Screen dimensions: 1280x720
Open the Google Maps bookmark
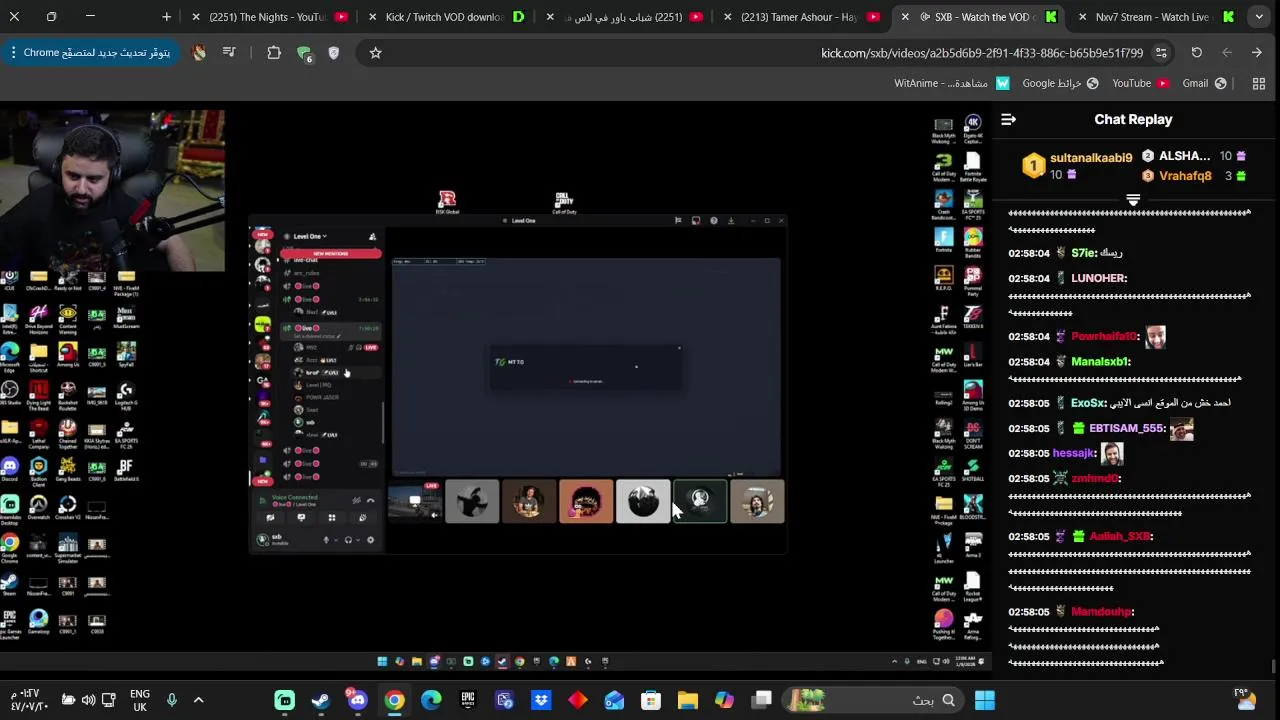pyautogui.click(x=1060, y=84)
